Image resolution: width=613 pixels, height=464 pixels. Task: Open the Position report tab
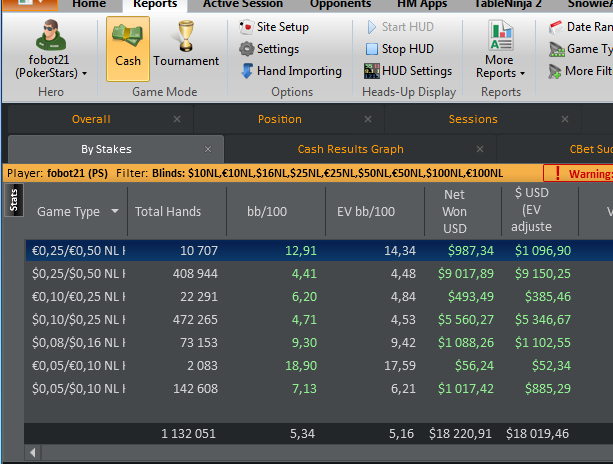coord(280,119)
